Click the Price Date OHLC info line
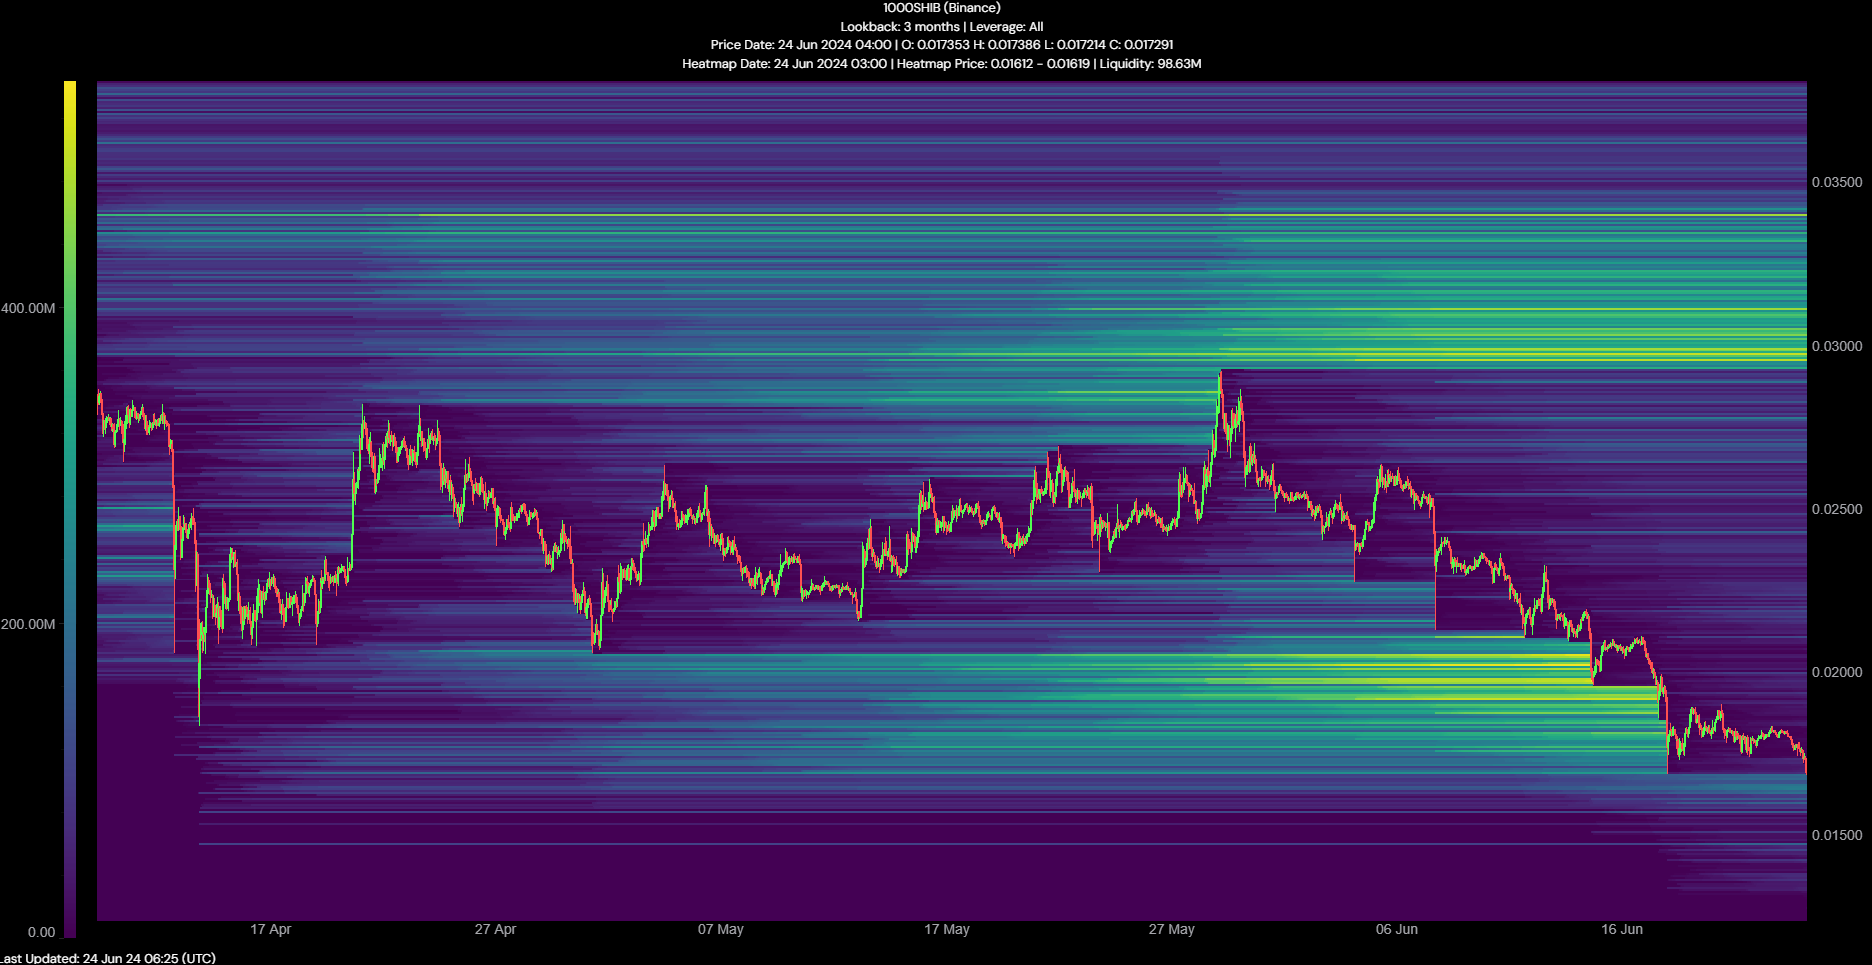Screen dimensions: 1872x965 click(x=941, y=45)
